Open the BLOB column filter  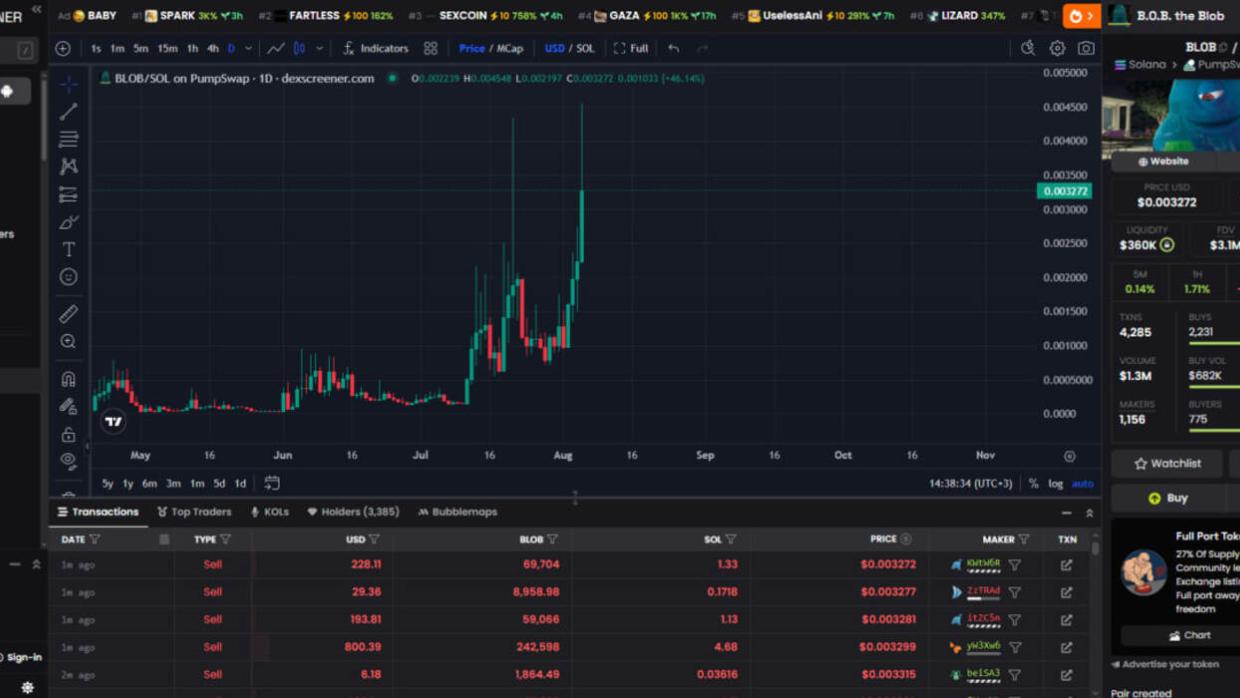point(552,539)
